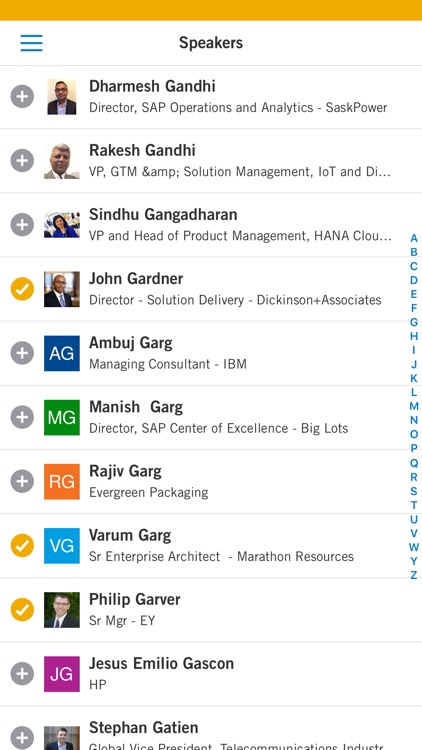The width and height of the screenshot is (422, 750).
Task: Add Sindhu Gangadharan with plus icon
Action: coord(22,225)
